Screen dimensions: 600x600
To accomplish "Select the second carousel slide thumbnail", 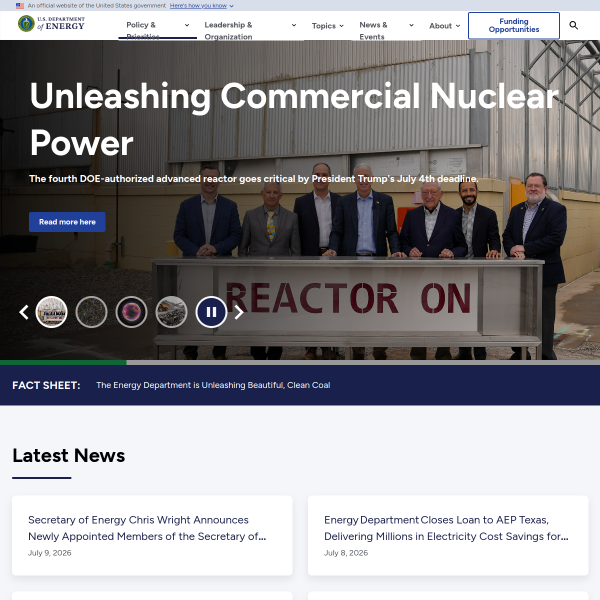I will tap(91, 312).
